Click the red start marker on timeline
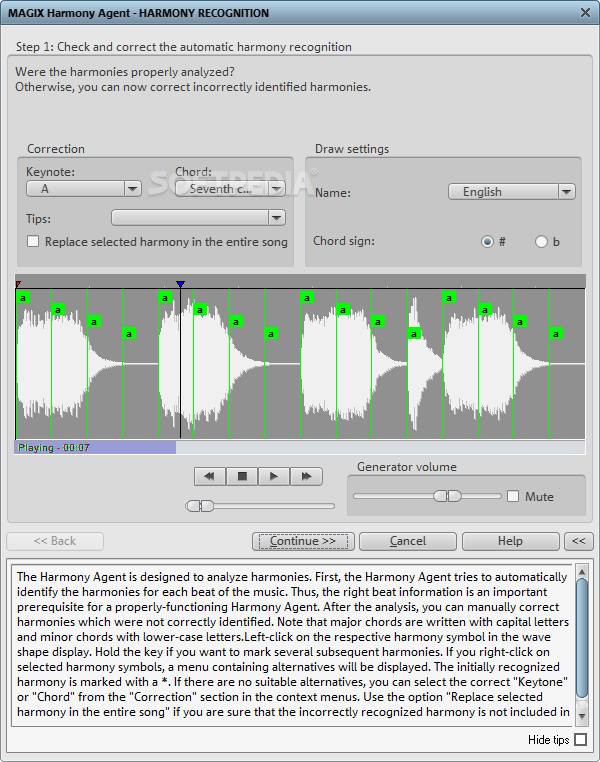This screenshot has width=600, height=762. 18,284
